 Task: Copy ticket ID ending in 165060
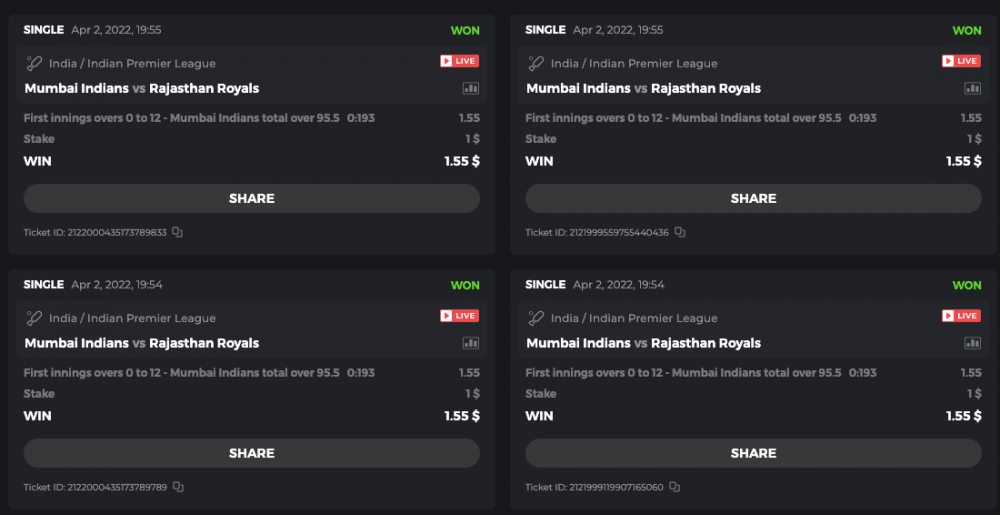point(674,487)
